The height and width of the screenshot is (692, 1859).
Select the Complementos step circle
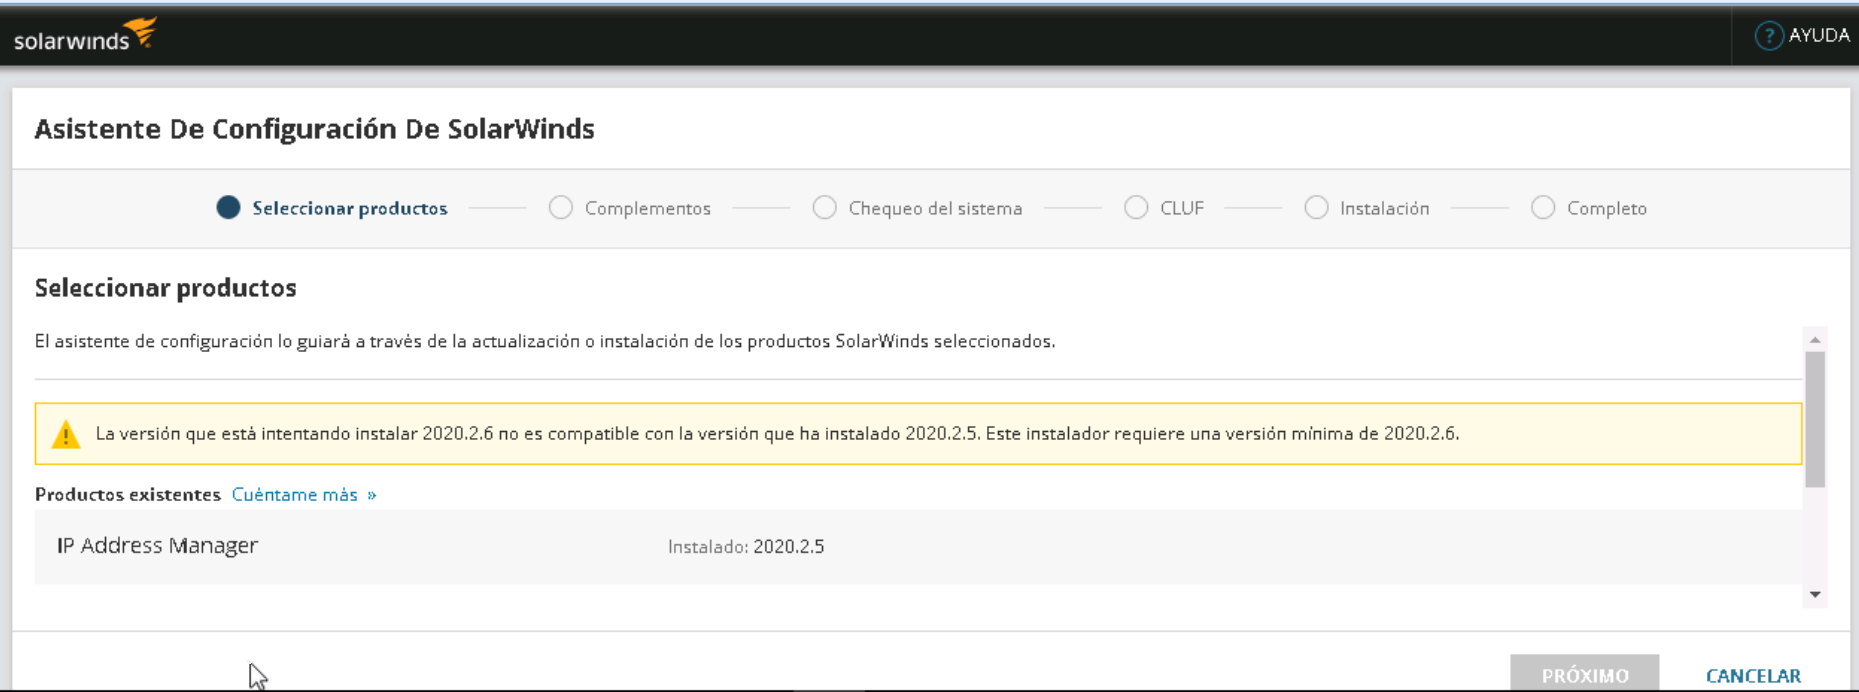(x=560, y=208)
